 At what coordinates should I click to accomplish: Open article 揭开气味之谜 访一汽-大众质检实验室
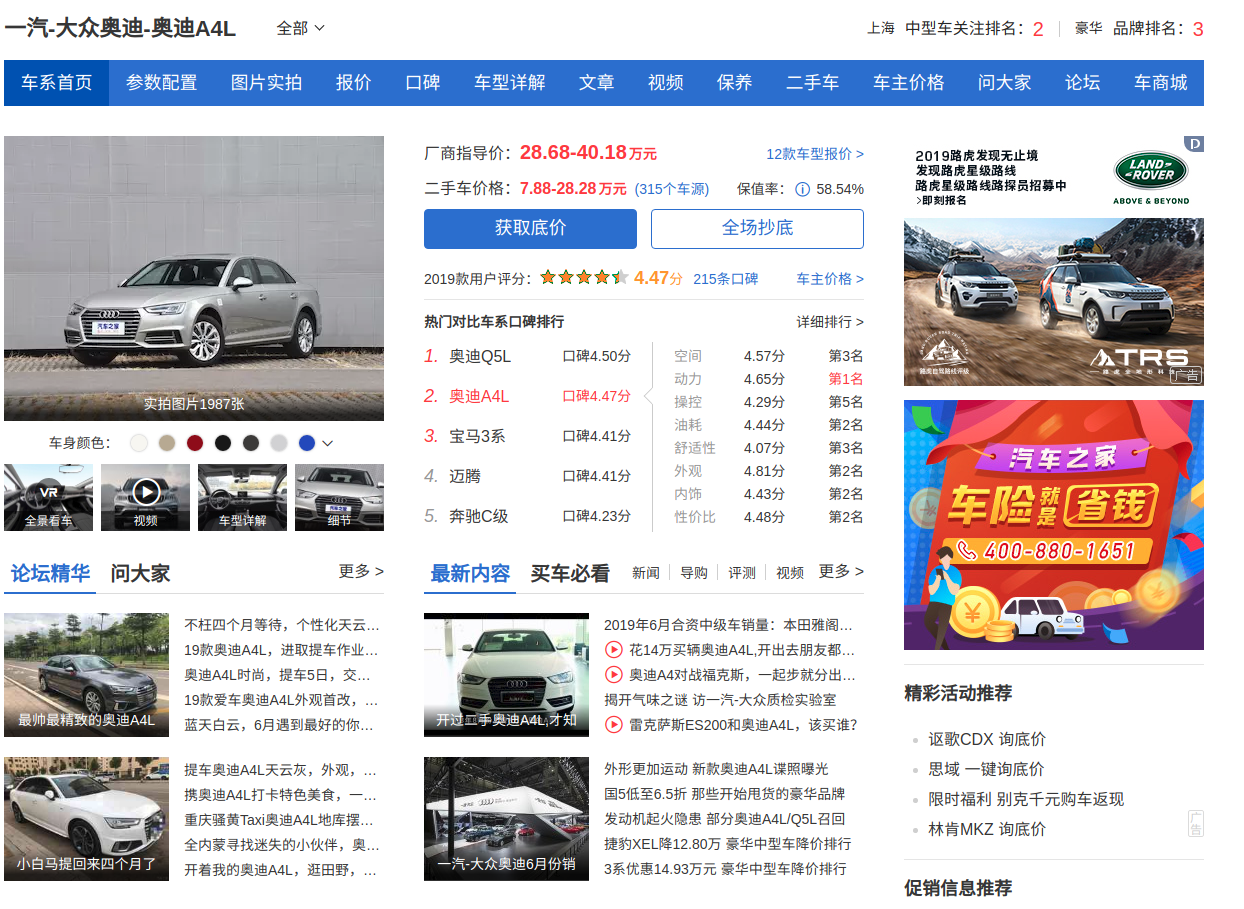[x=720, y=700]
